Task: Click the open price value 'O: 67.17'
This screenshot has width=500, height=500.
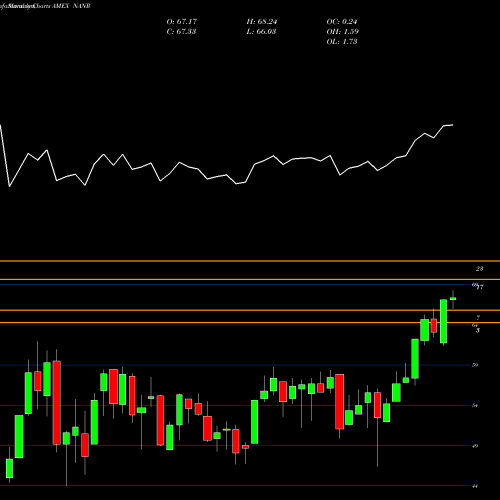Action: click(182, 22)
